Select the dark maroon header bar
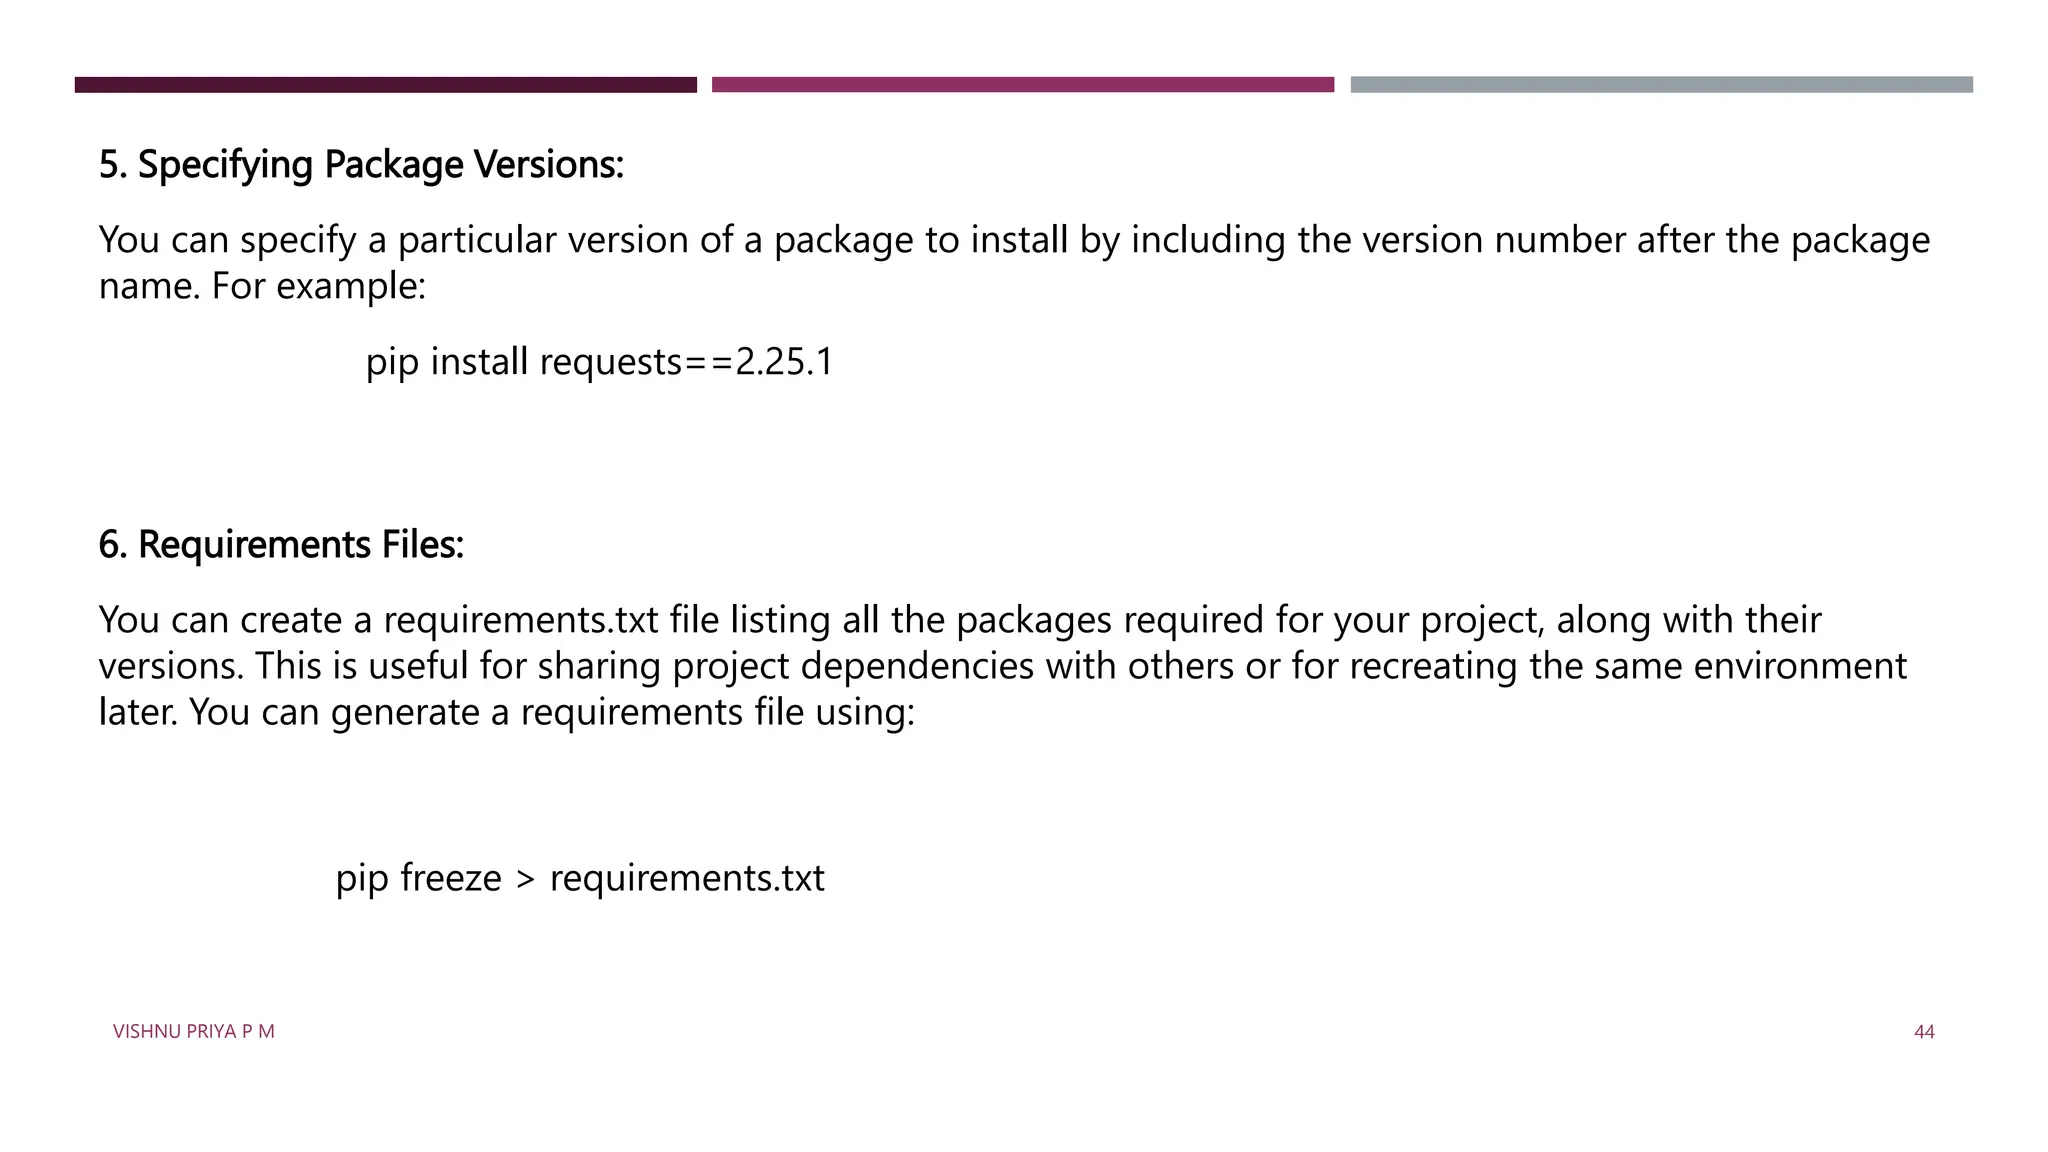This screenshot has height=1152, width=2048. click(385, 85)
